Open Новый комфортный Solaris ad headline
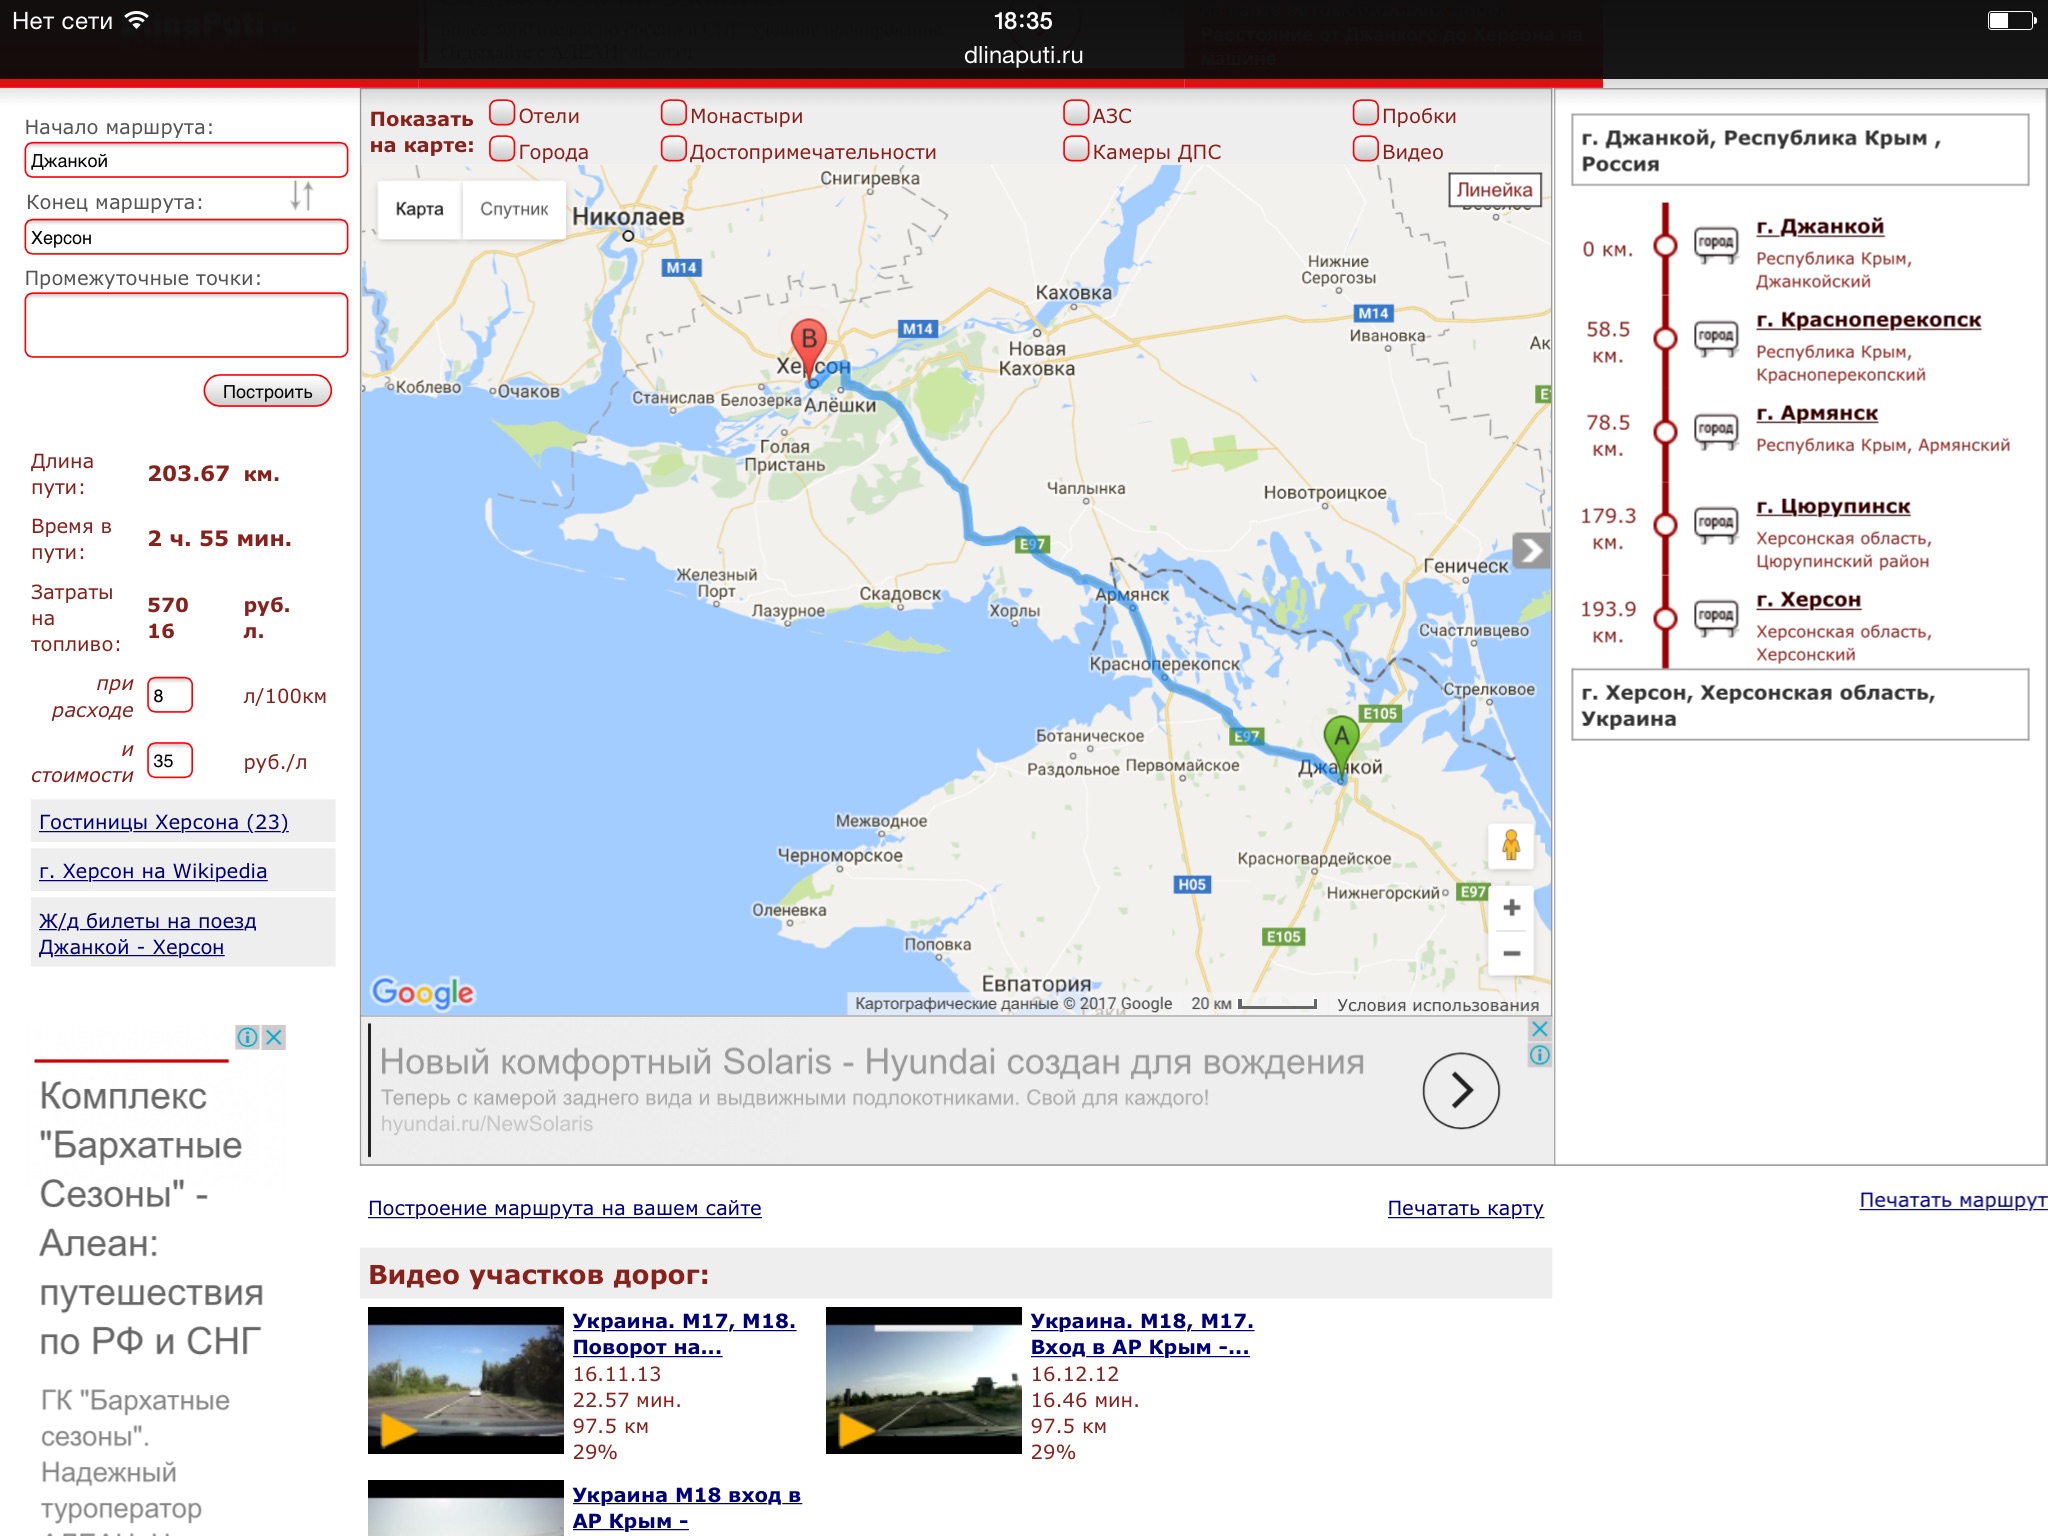The width and height of the screenshot is (2048, 1536). pos(872,1061)
